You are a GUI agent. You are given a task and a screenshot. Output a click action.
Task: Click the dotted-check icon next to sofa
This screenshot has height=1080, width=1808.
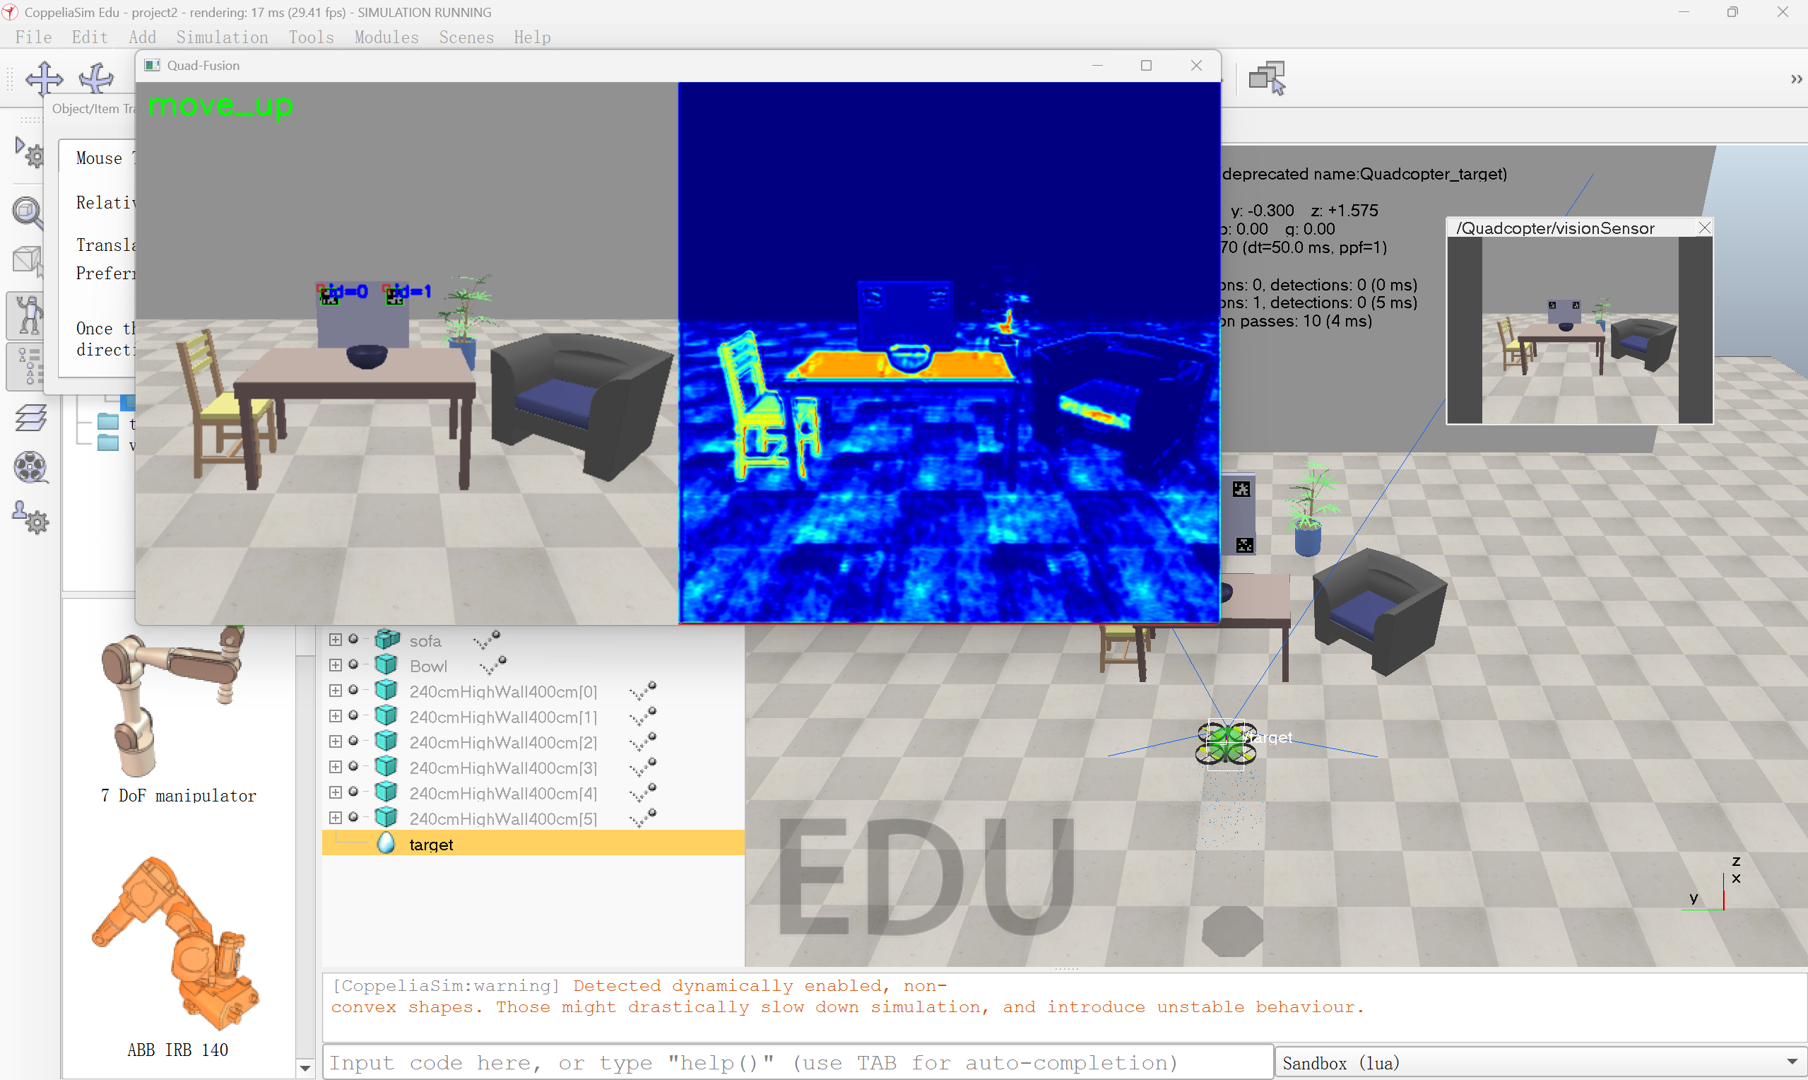(487, 639)
